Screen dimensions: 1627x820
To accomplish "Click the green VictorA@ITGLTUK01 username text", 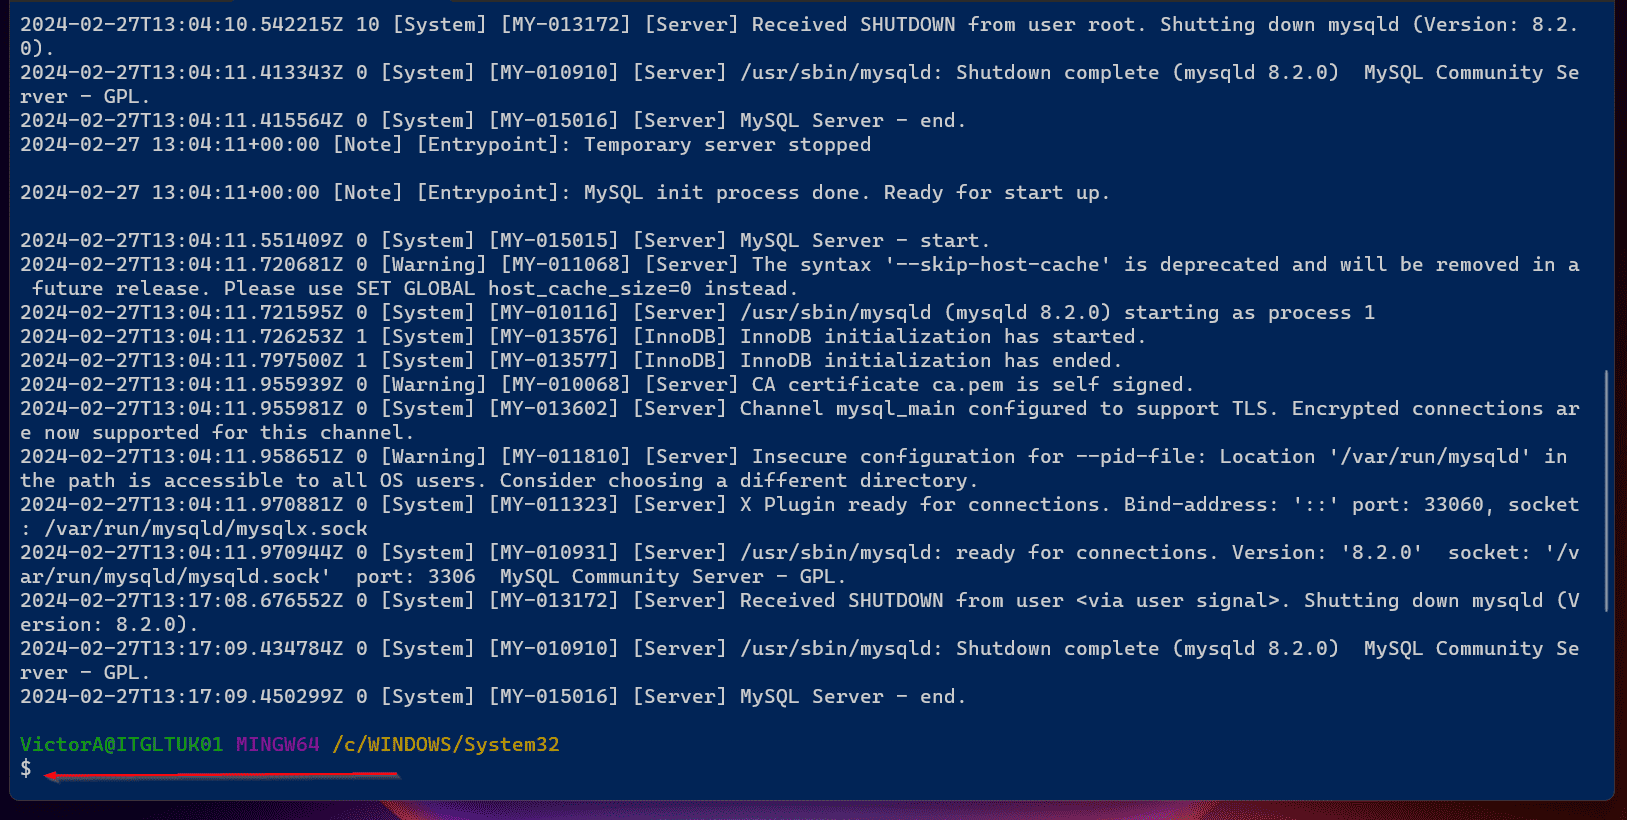I will pyautogui.click(x=121, y=744).
